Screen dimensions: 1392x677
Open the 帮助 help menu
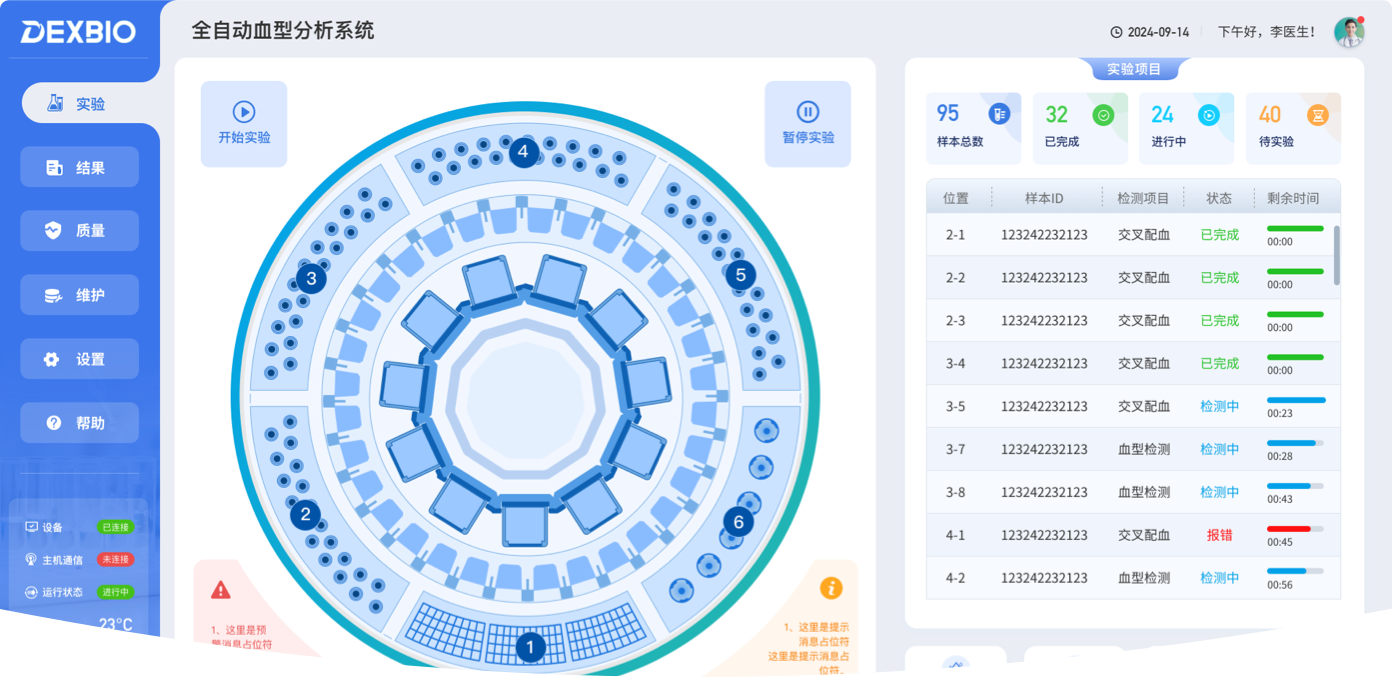[80, 423]
